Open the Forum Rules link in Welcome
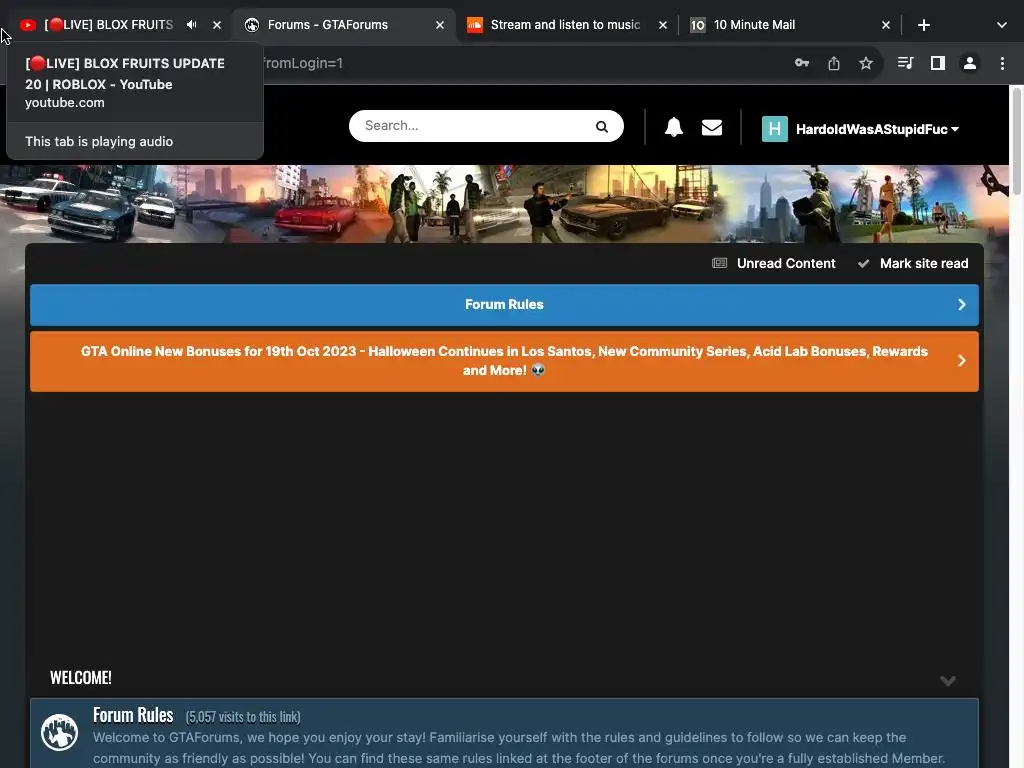This screenshot has height=768, width=1024. (133, 715)
